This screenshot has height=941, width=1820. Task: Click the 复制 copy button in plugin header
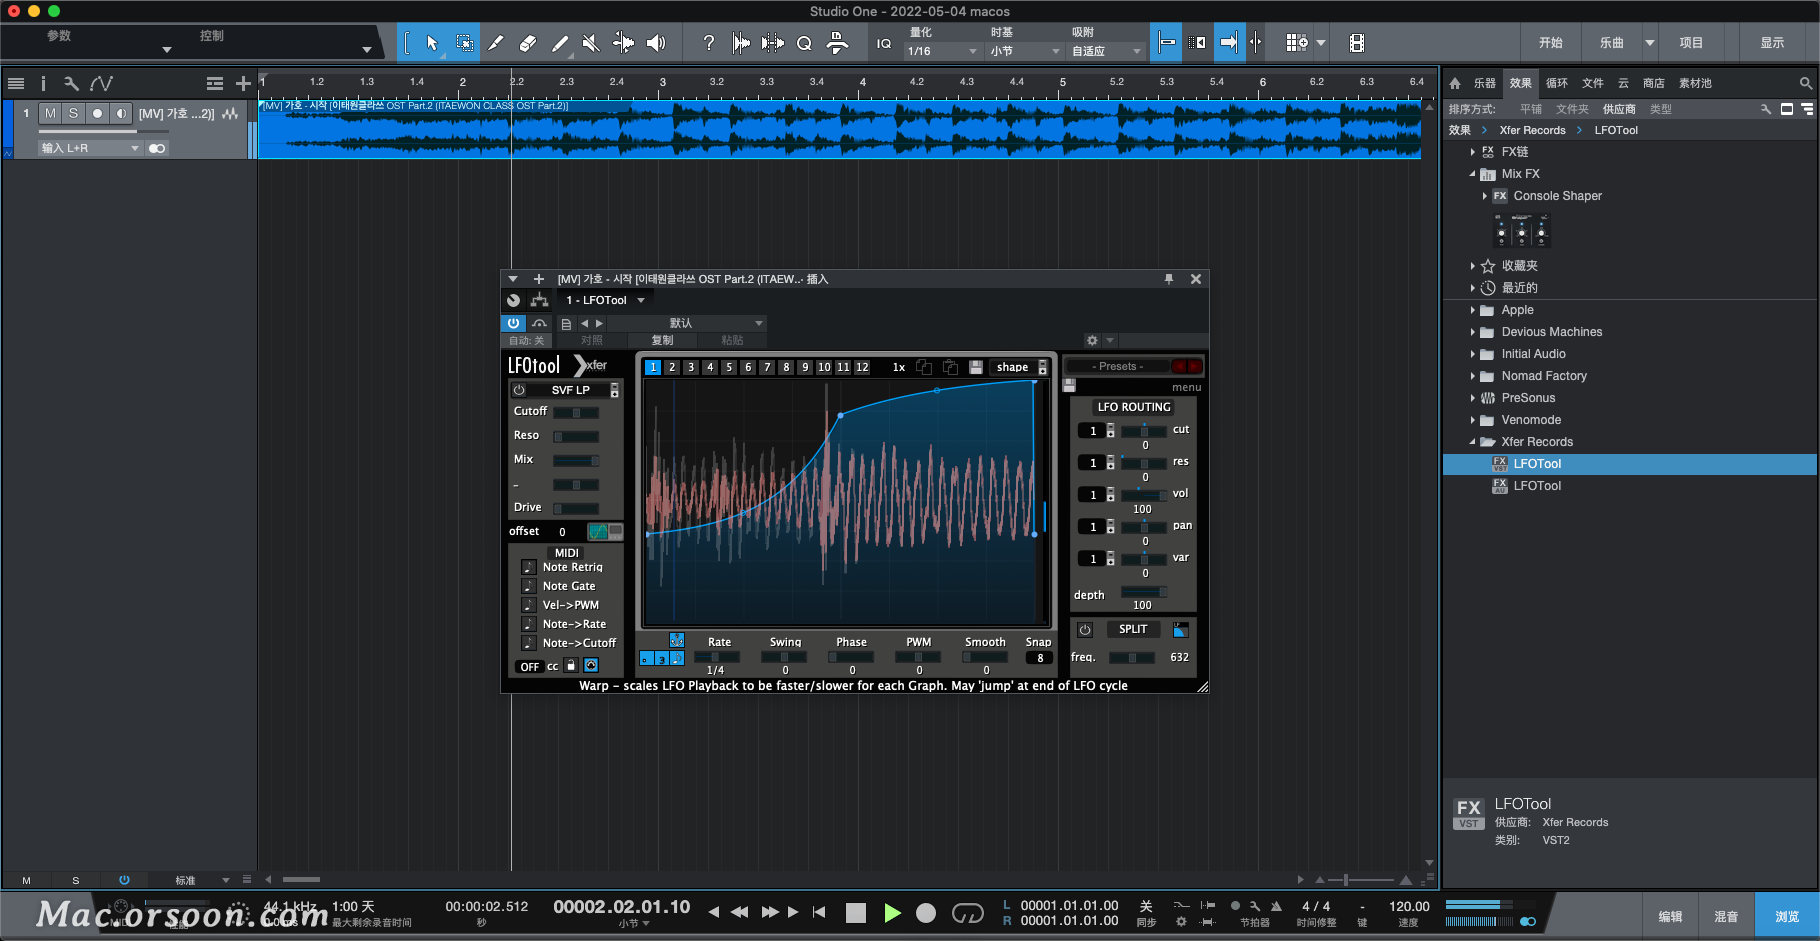(662, 340)
